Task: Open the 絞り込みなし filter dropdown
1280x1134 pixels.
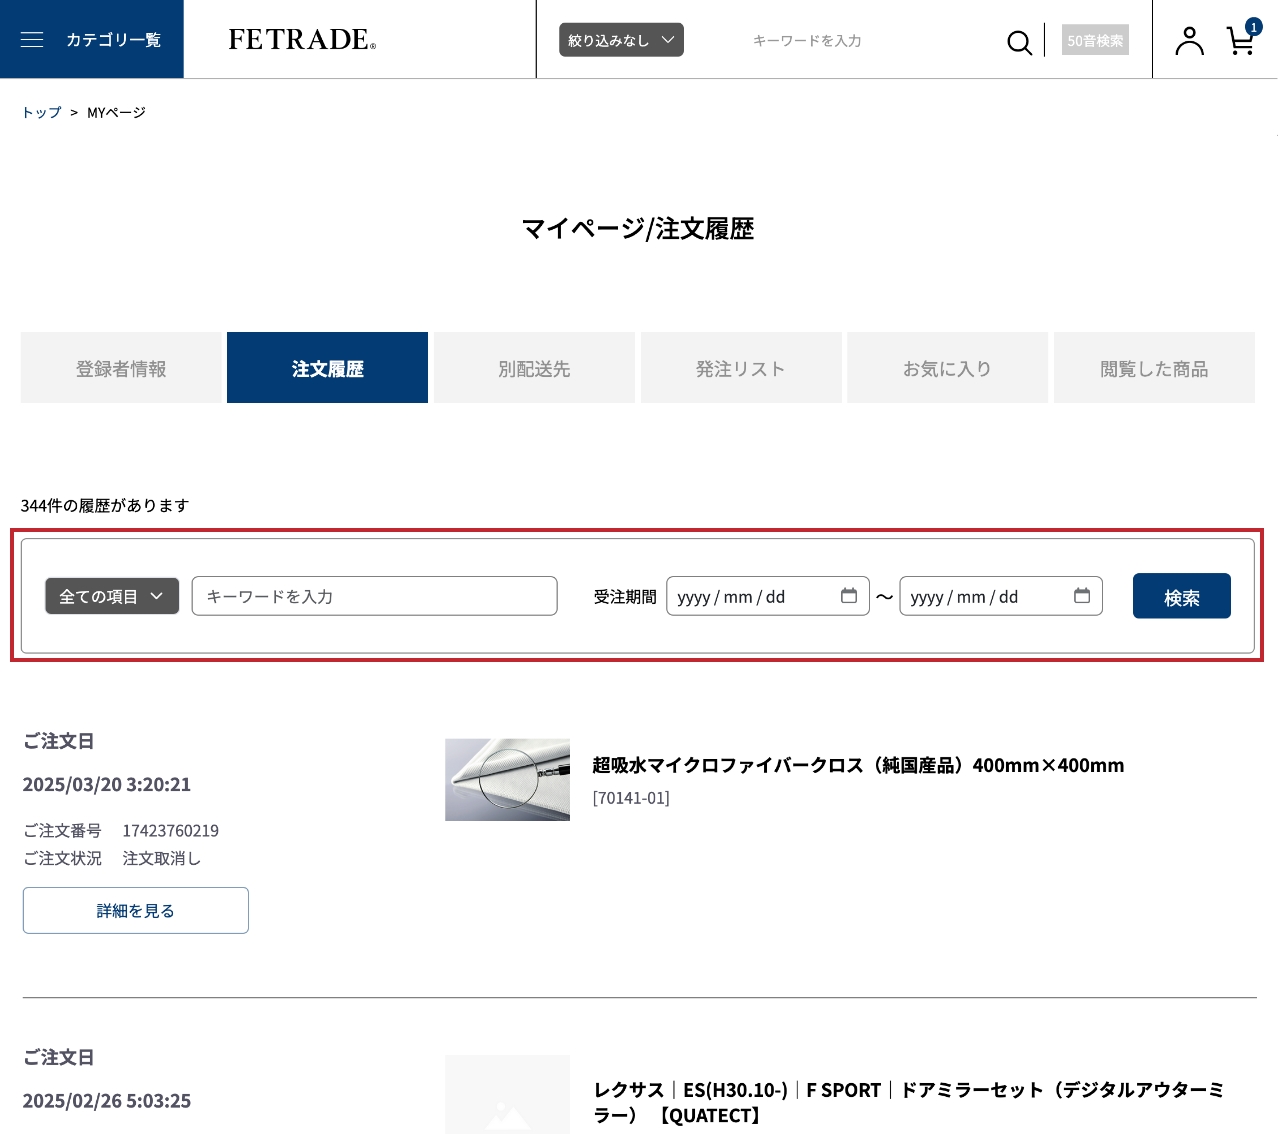Action: coord(621,39)
